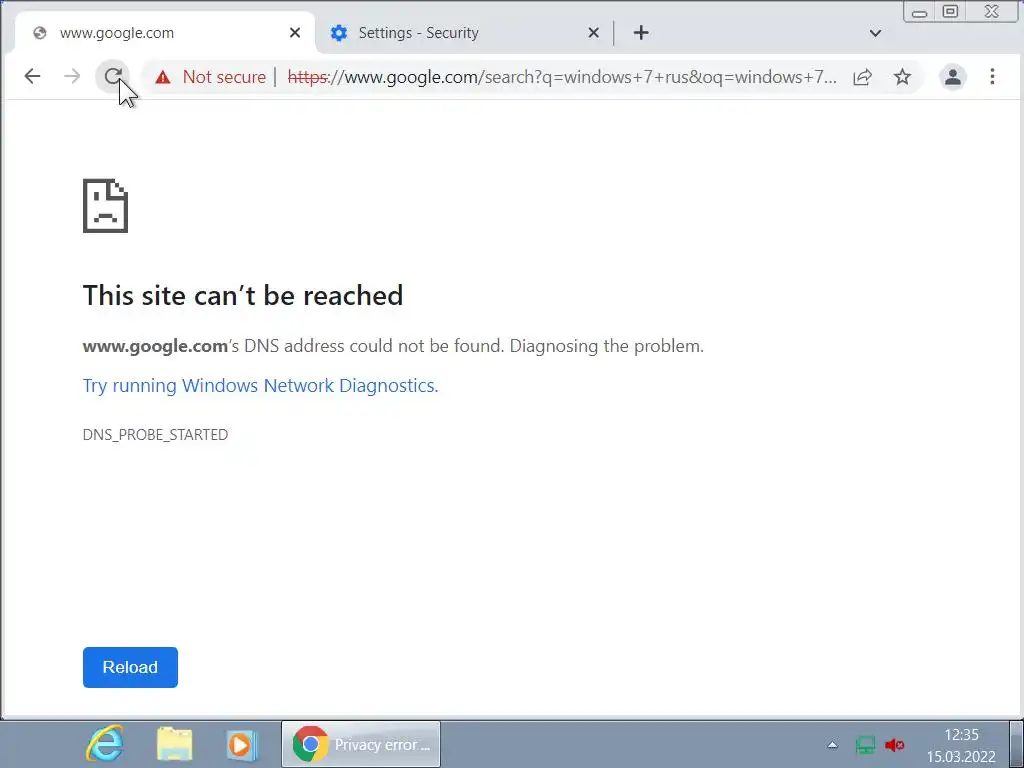Click DNS_PROBE_STARTED error code text

click(155, 435)
